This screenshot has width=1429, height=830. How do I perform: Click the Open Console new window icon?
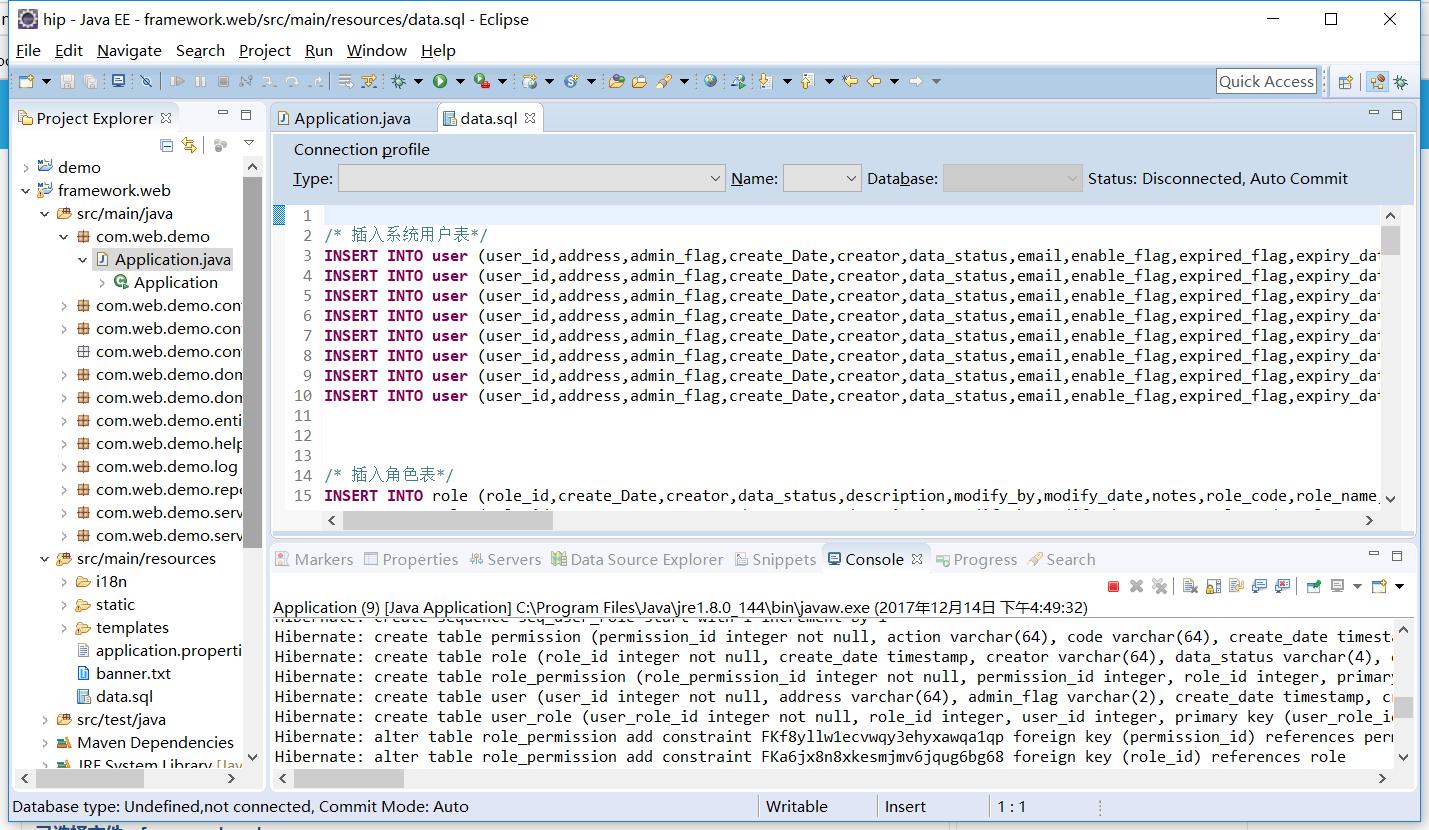pos(1379,586)
